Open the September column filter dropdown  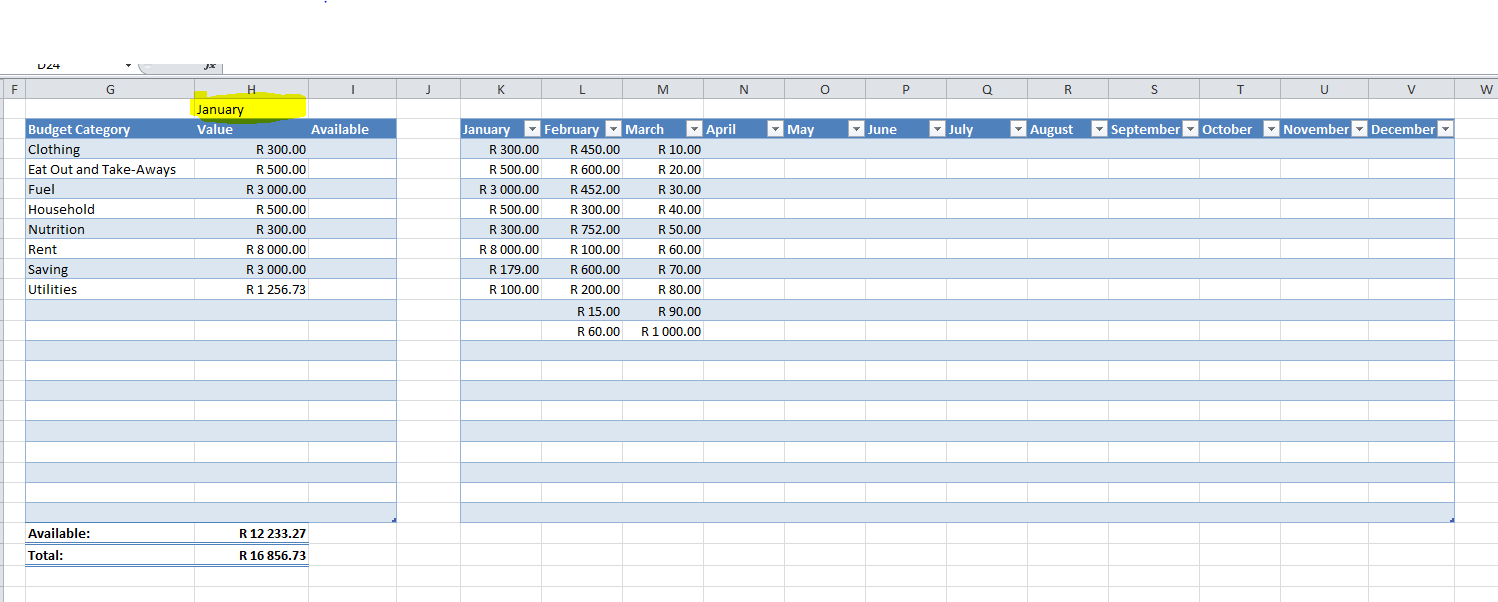coord(1189,129)
